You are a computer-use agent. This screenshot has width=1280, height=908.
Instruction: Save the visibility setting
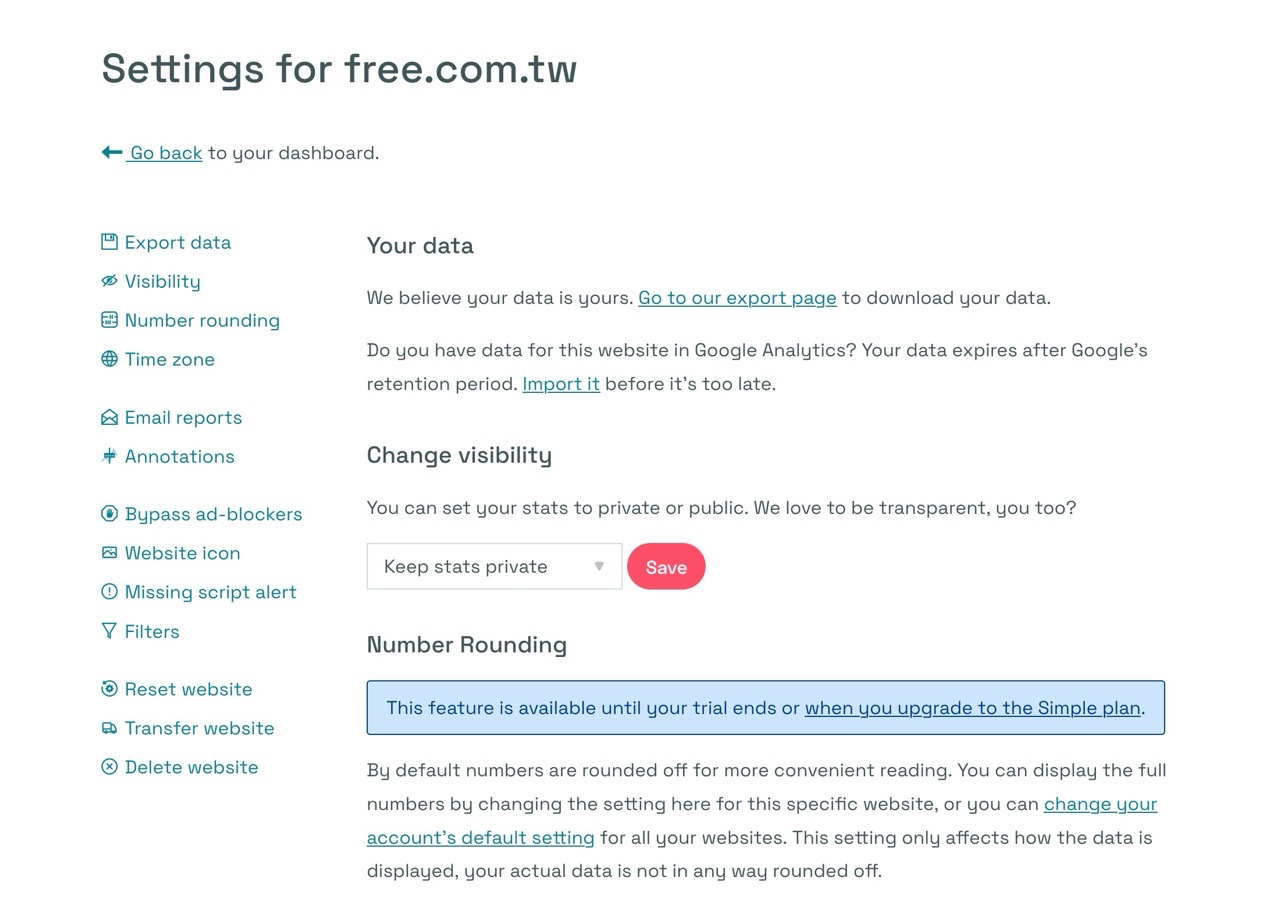(x=666, y=567)
